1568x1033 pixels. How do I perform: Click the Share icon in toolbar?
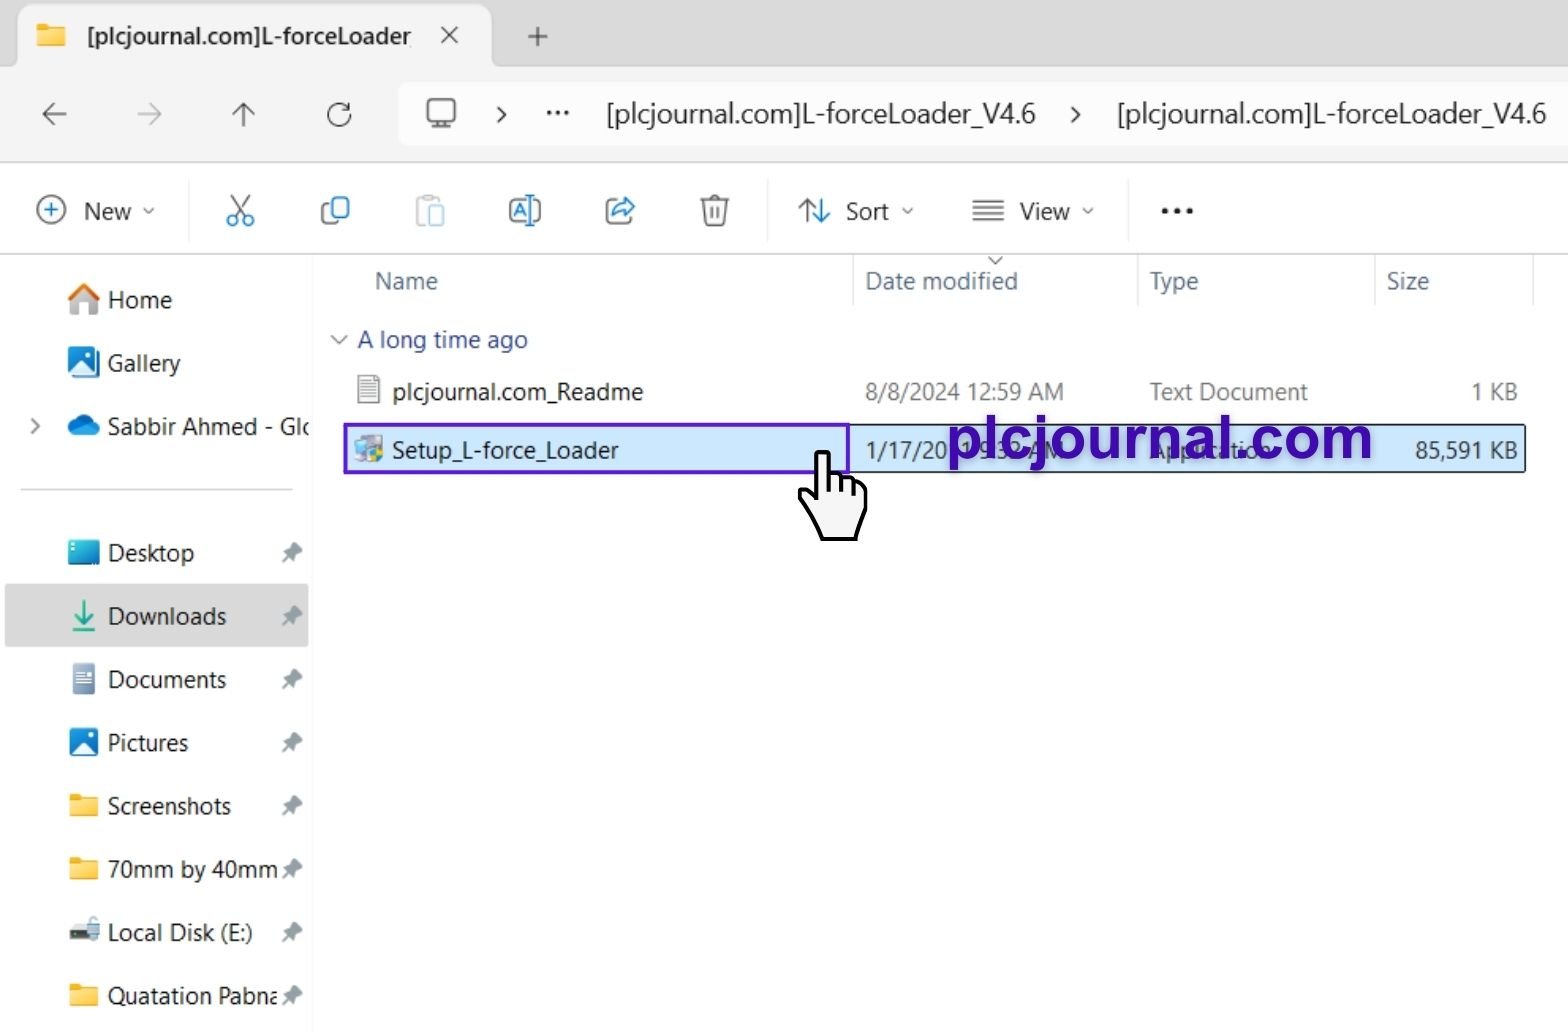[620, 210]
